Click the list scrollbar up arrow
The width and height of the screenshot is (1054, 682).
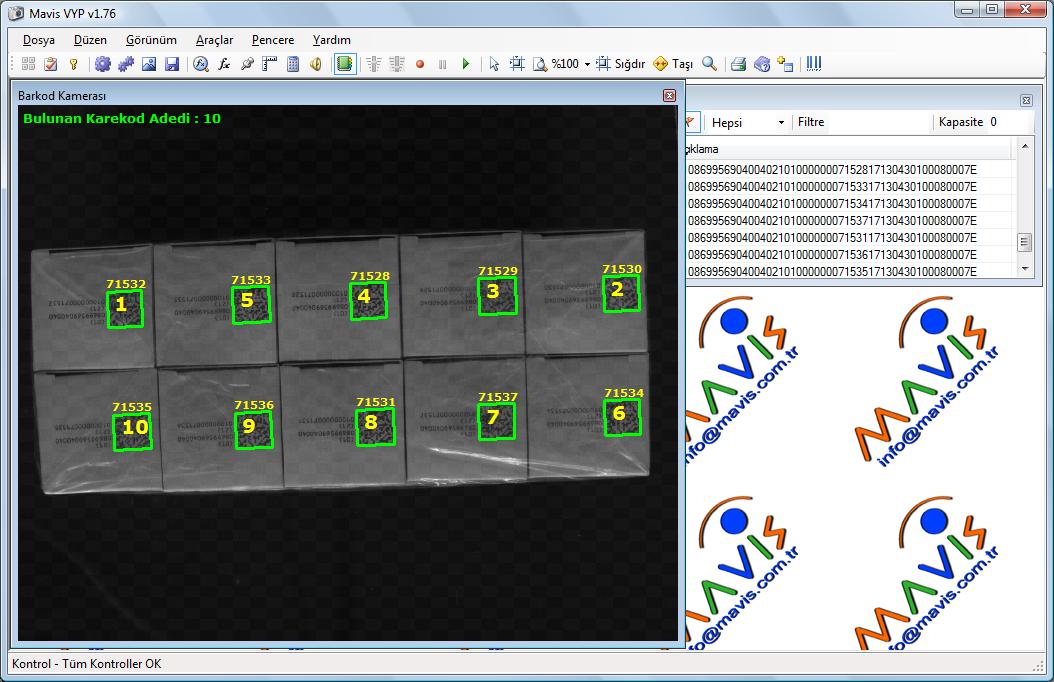[x=1024, y=145]
